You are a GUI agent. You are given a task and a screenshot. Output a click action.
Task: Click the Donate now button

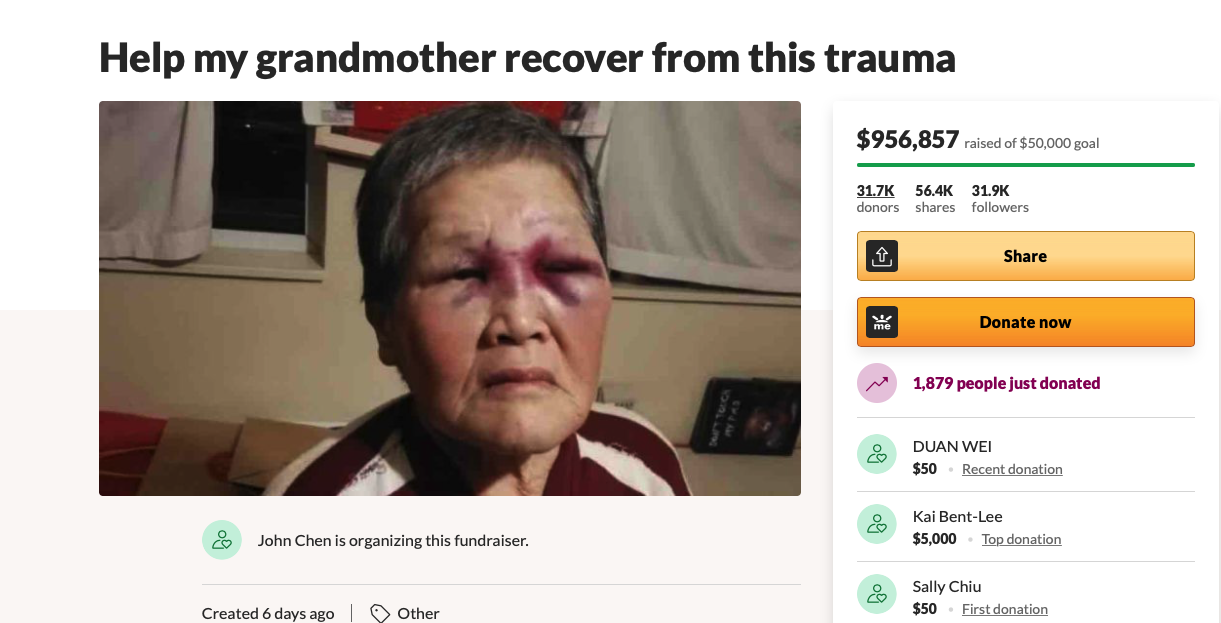tap(1026, 322)
